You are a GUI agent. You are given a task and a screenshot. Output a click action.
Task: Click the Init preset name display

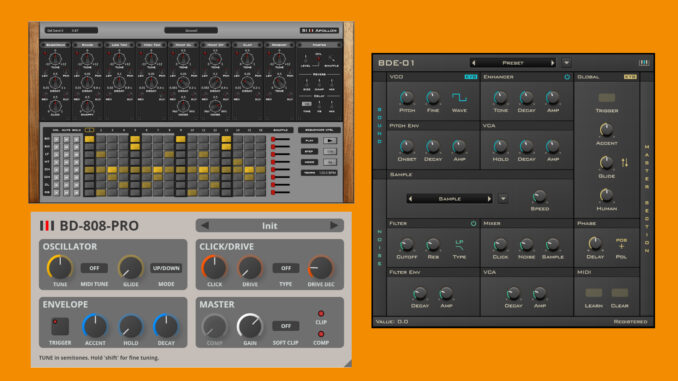(269, 225)
